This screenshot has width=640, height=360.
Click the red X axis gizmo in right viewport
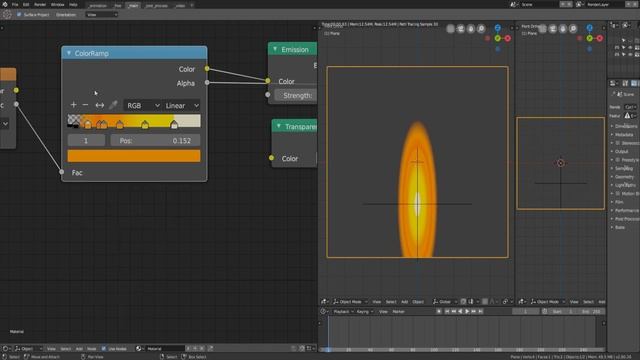click(600, 38)
